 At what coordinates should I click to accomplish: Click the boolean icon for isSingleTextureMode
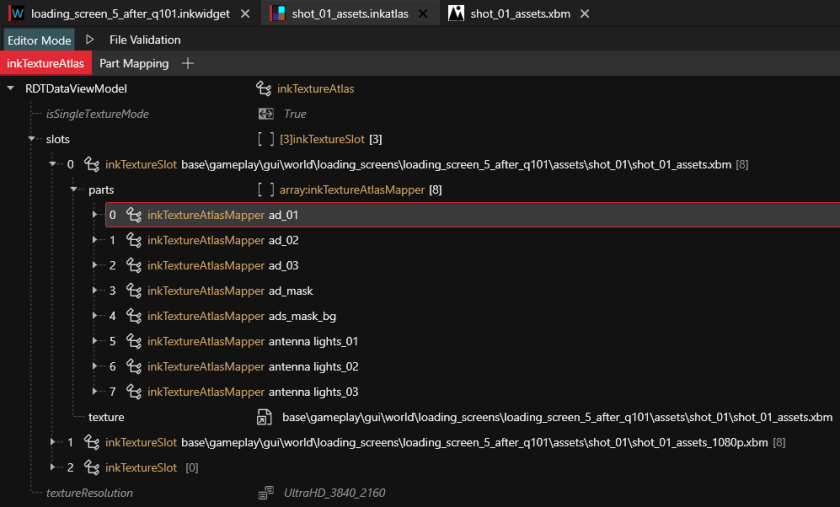coord(266,114)
